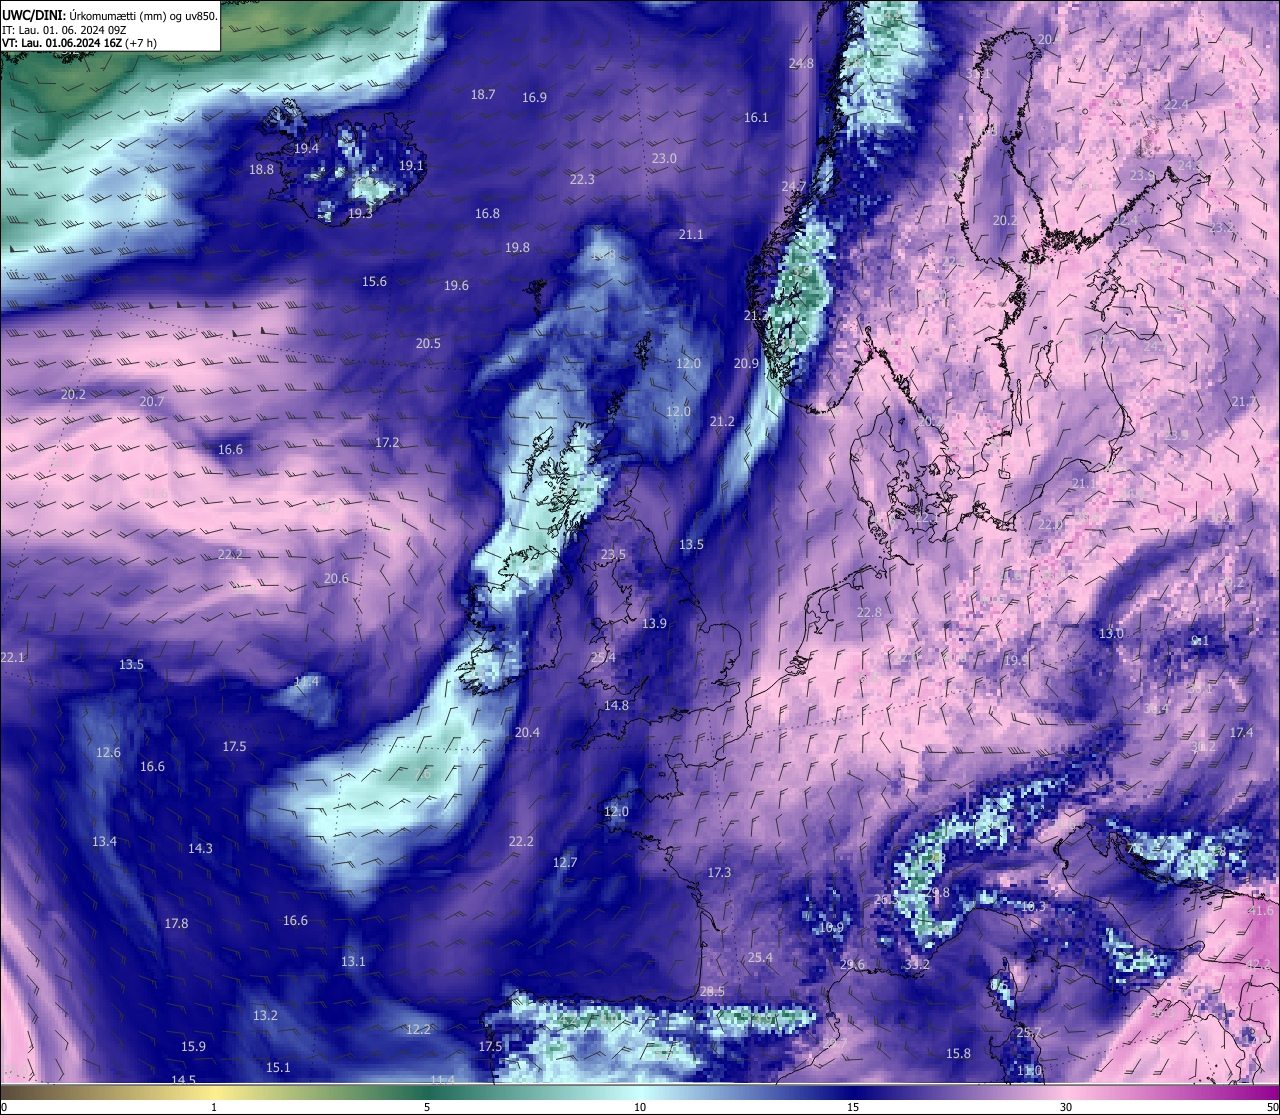
Task: Click the 15.6 value label
Action: [374, 281]
